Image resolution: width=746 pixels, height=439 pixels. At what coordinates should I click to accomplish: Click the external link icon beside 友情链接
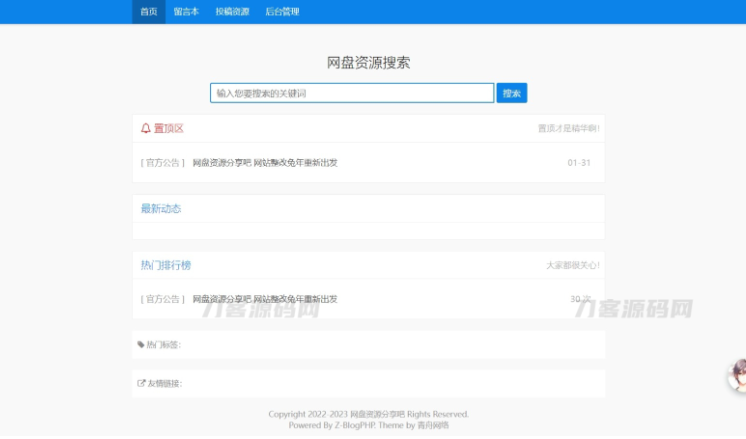(x=141, y=383)
